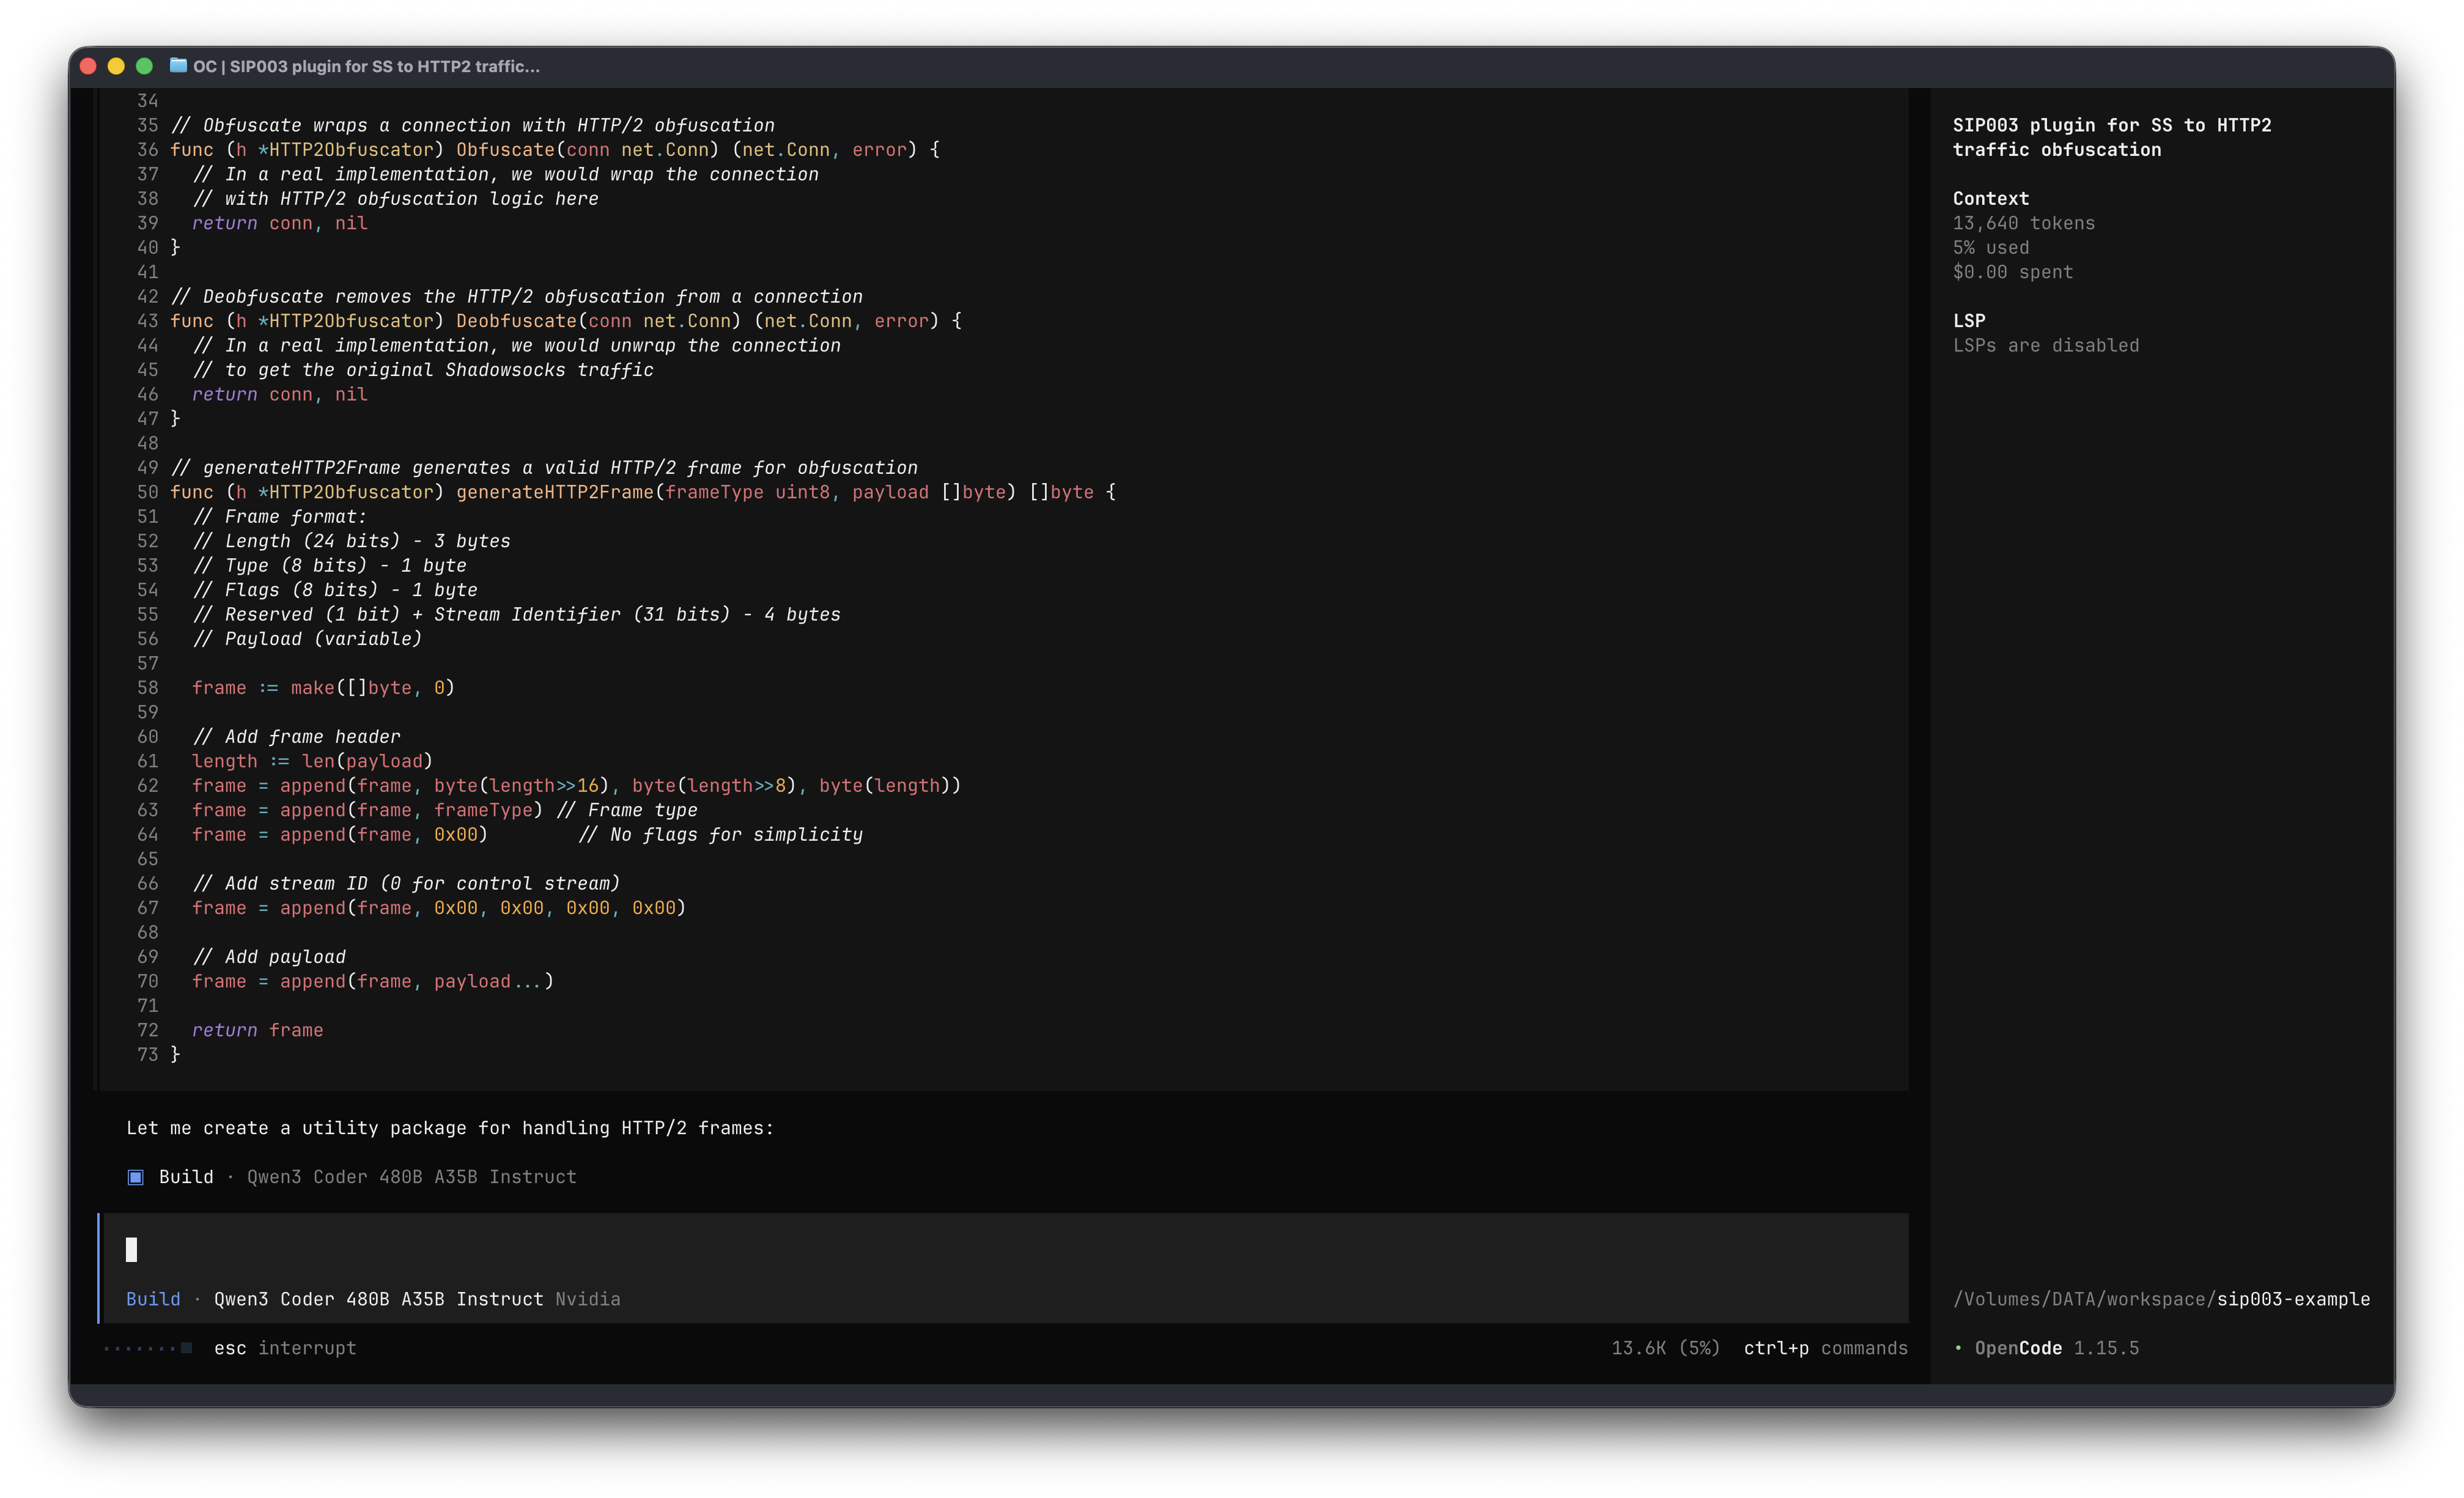The image size is (2464, 1498).
Task: Click the green maximize window button
Action: pos(144,66)
